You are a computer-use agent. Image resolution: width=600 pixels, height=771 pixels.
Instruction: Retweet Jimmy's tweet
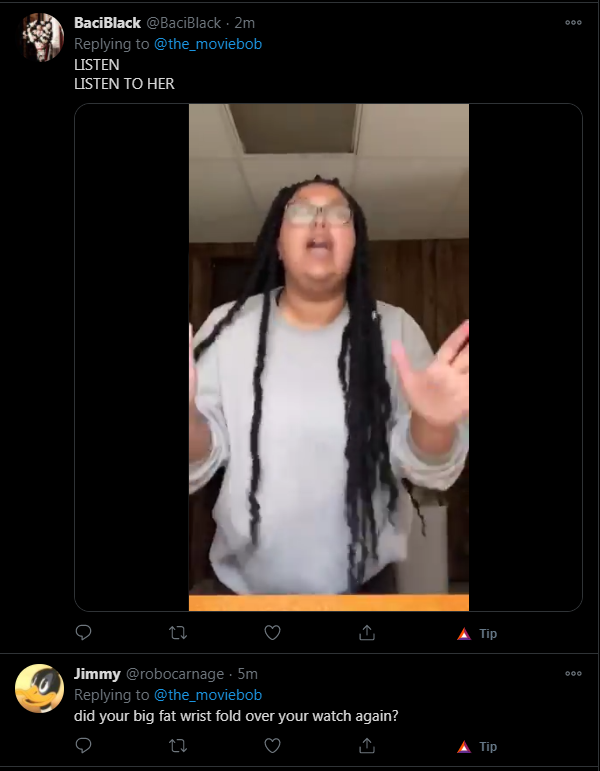point(178,746)
